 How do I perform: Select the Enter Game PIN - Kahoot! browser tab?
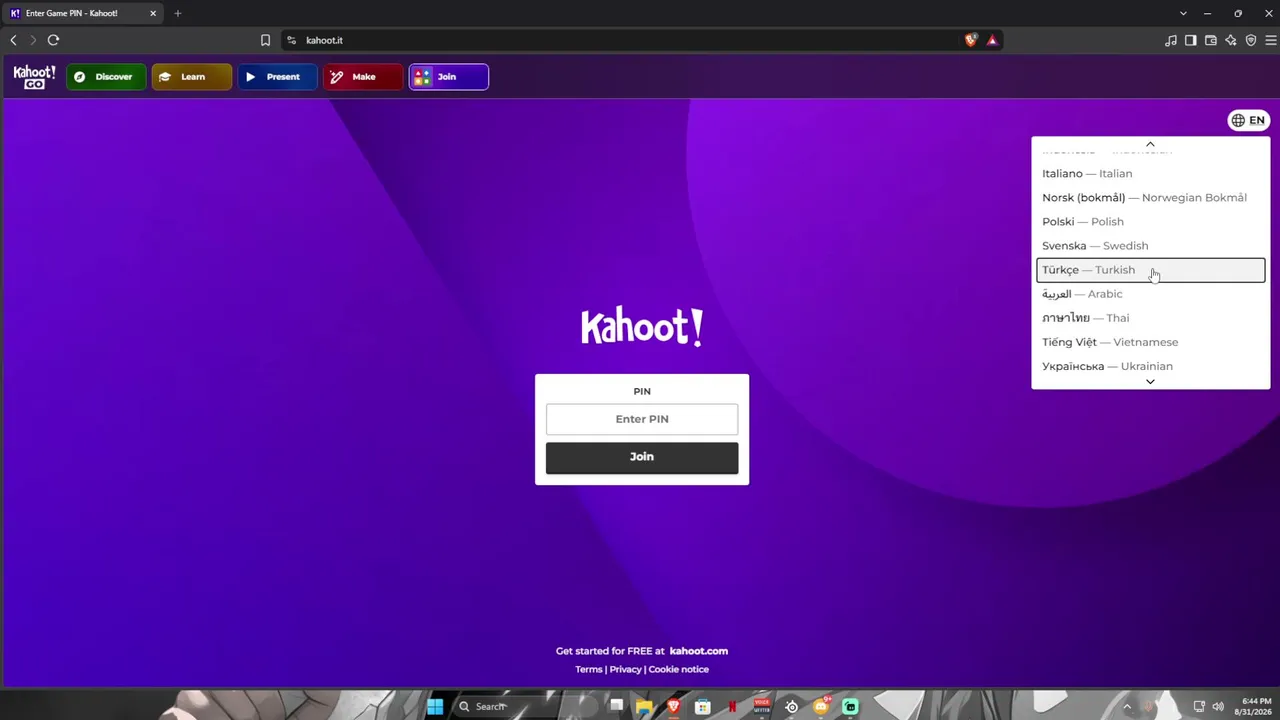coord(84,13)
